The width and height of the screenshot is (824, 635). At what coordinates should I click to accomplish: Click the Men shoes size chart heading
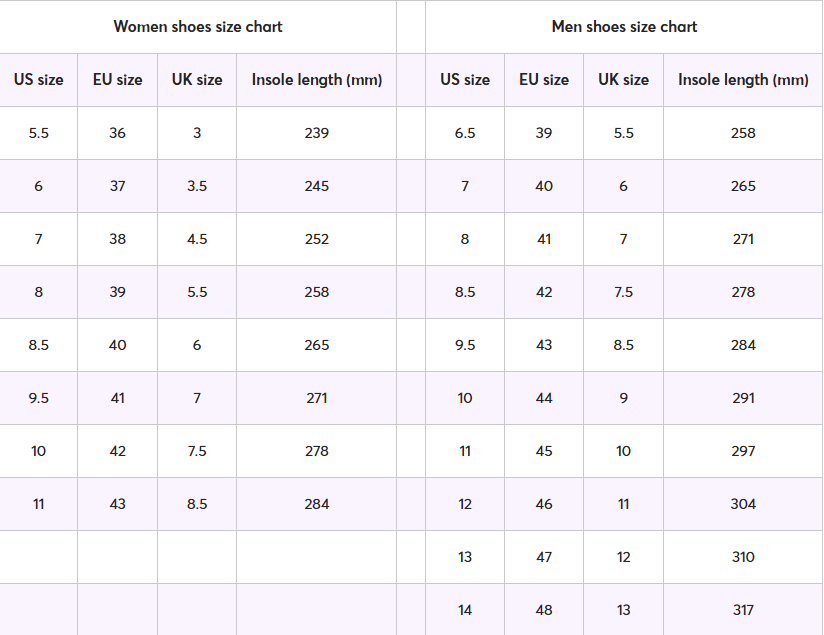click(x=624, y=27)
